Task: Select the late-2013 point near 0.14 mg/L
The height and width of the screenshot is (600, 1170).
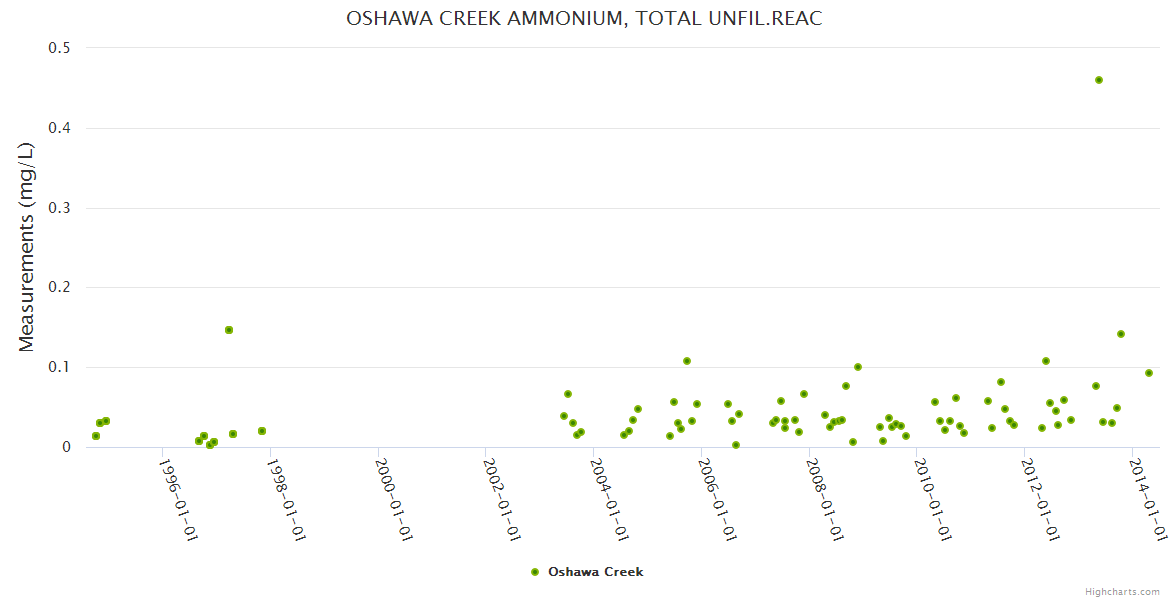Action: pos(1121,334)
